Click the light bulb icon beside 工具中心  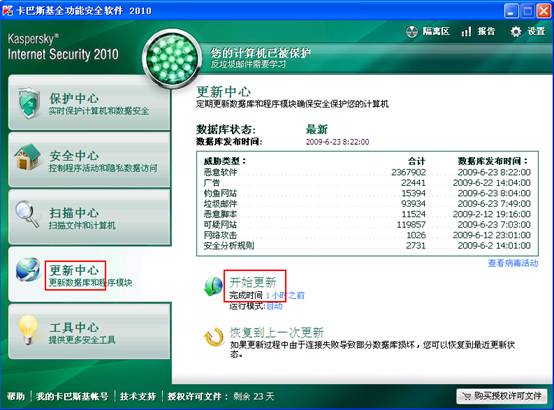(x=28, y=329)
